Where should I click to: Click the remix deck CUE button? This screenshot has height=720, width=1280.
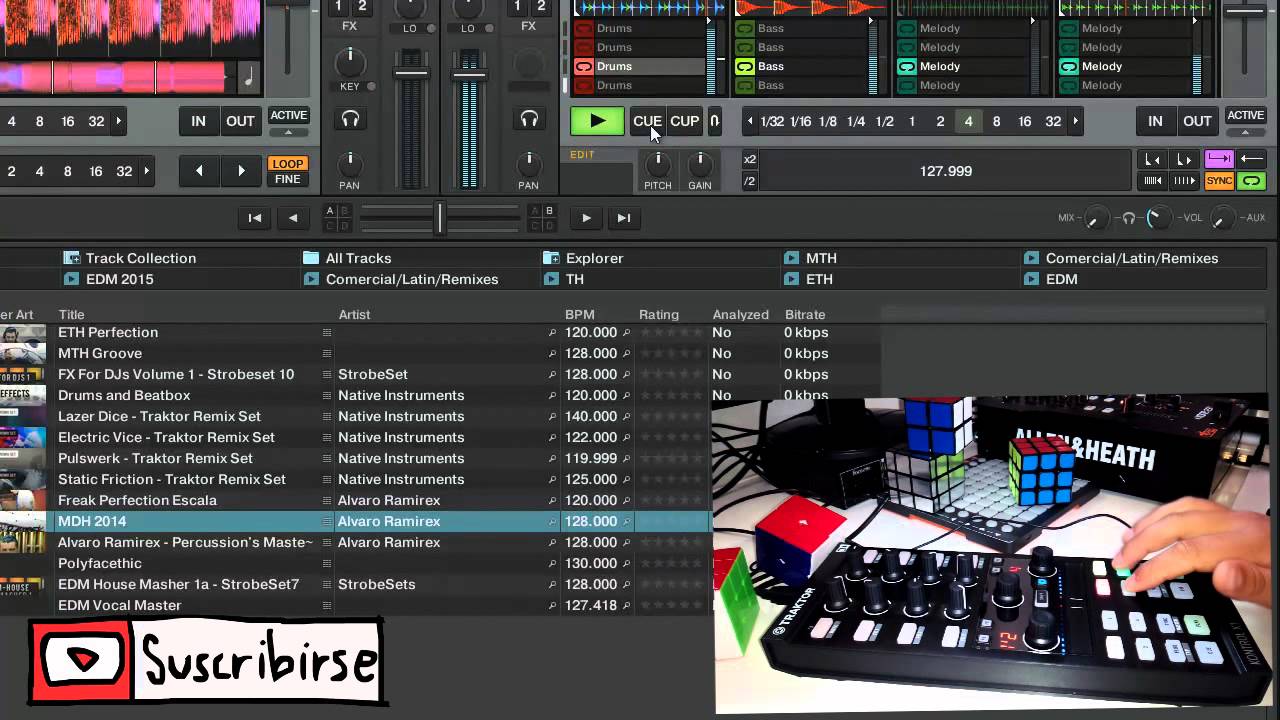(647, 121)
